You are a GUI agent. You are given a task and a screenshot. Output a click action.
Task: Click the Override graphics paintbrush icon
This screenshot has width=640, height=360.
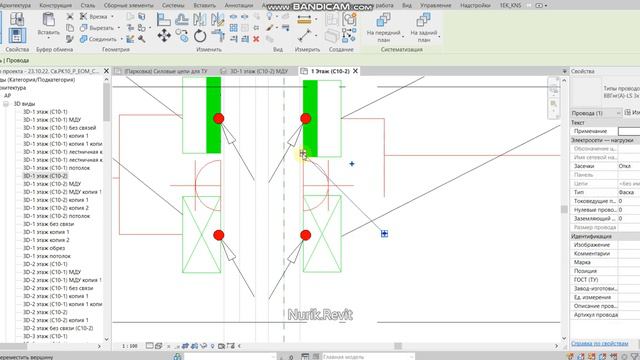[x=270, y=28]
